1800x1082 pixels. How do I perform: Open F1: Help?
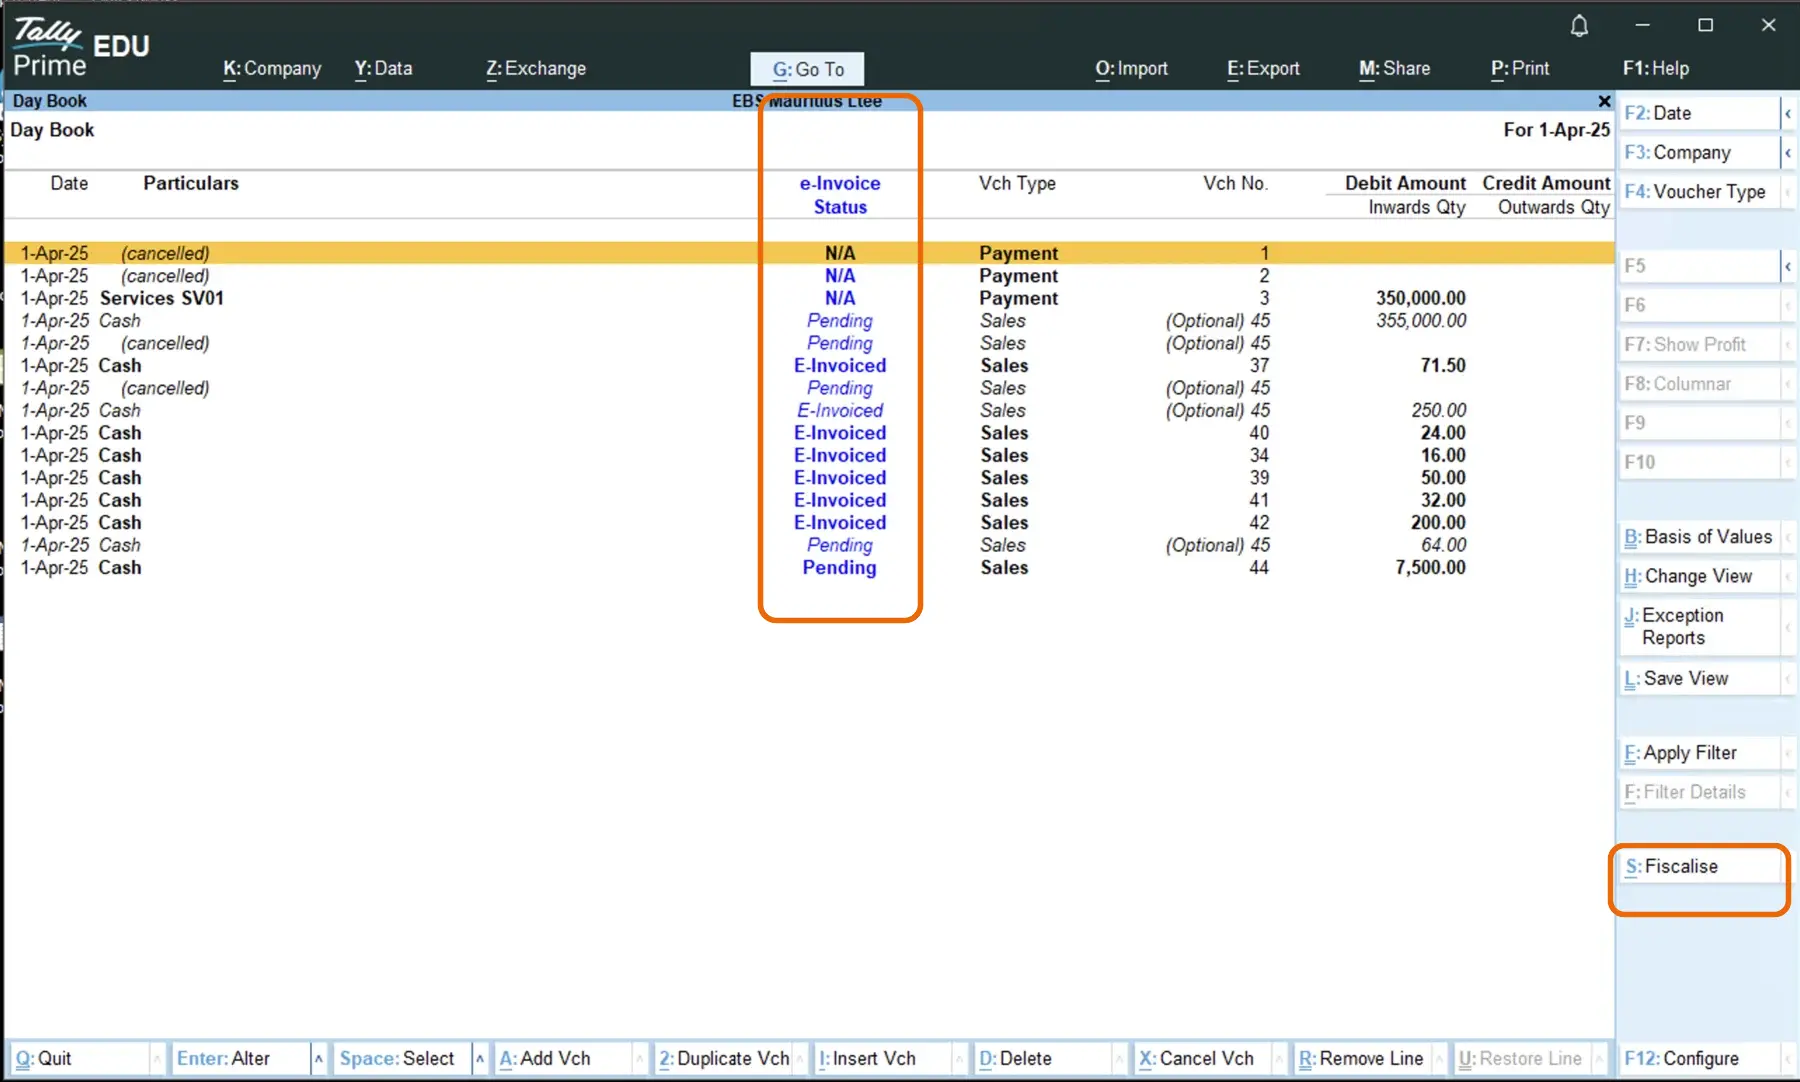click(1656, 68)
